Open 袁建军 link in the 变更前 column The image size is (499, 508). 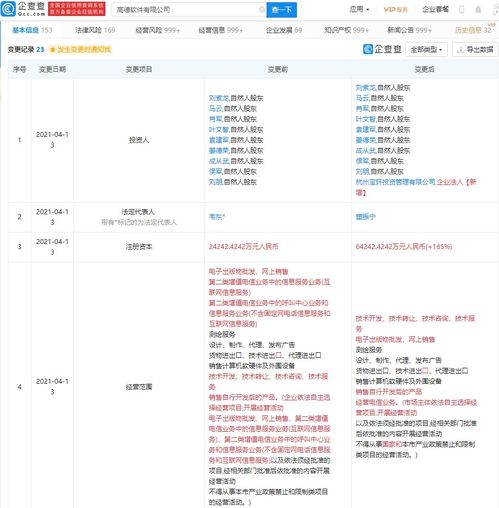point(219,140)
